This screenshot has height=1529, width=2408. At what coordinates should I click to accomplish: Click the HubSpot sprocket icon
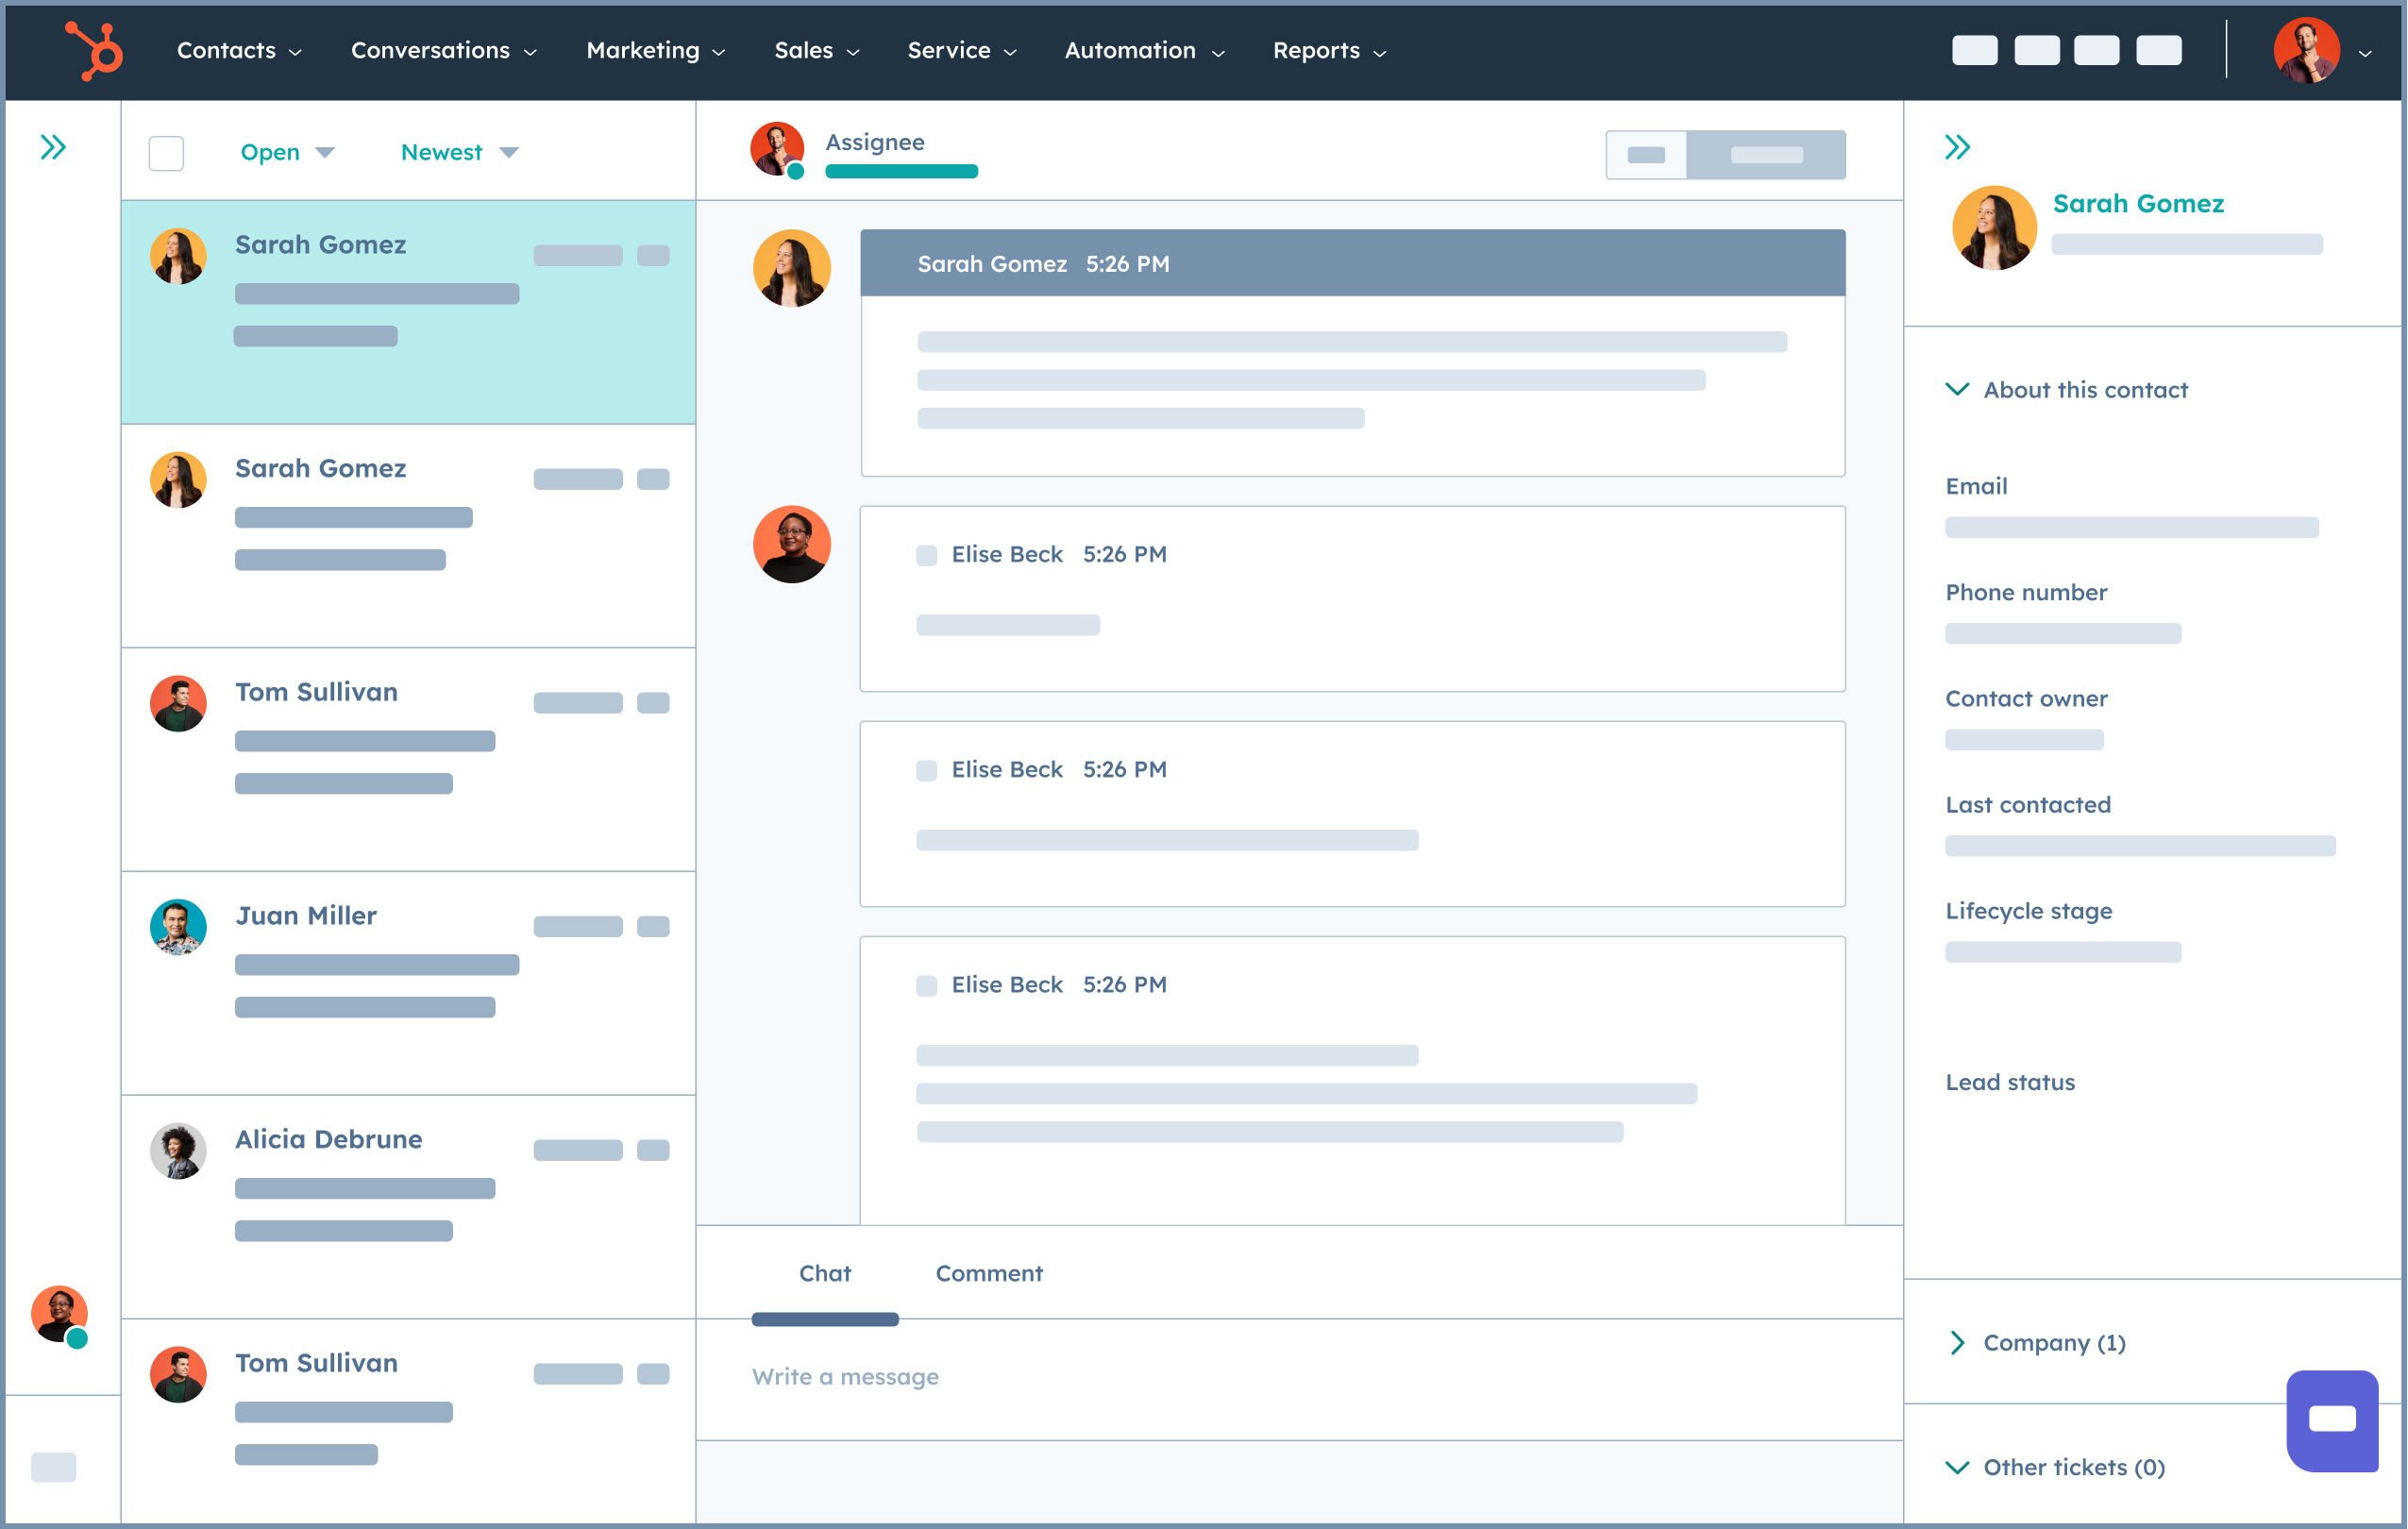(x=90, y=47)
